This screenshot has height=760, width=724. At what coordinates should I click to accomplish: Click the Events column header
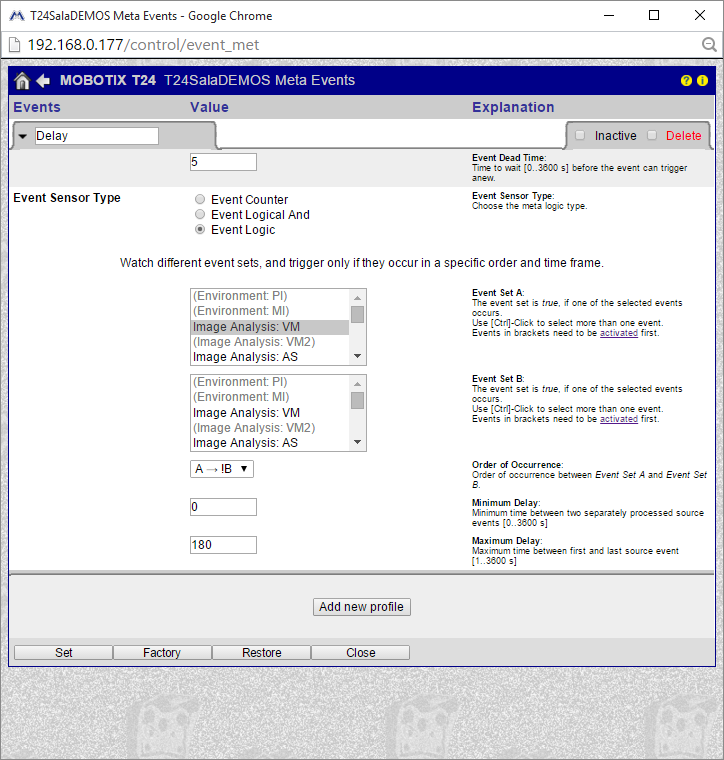click(37, 107)
